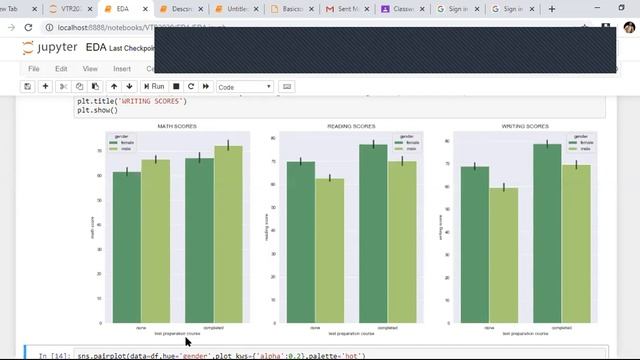This screenshot has width=640, height=360.
Task: Rename notebook via EDA title
Action: (96, 47)
